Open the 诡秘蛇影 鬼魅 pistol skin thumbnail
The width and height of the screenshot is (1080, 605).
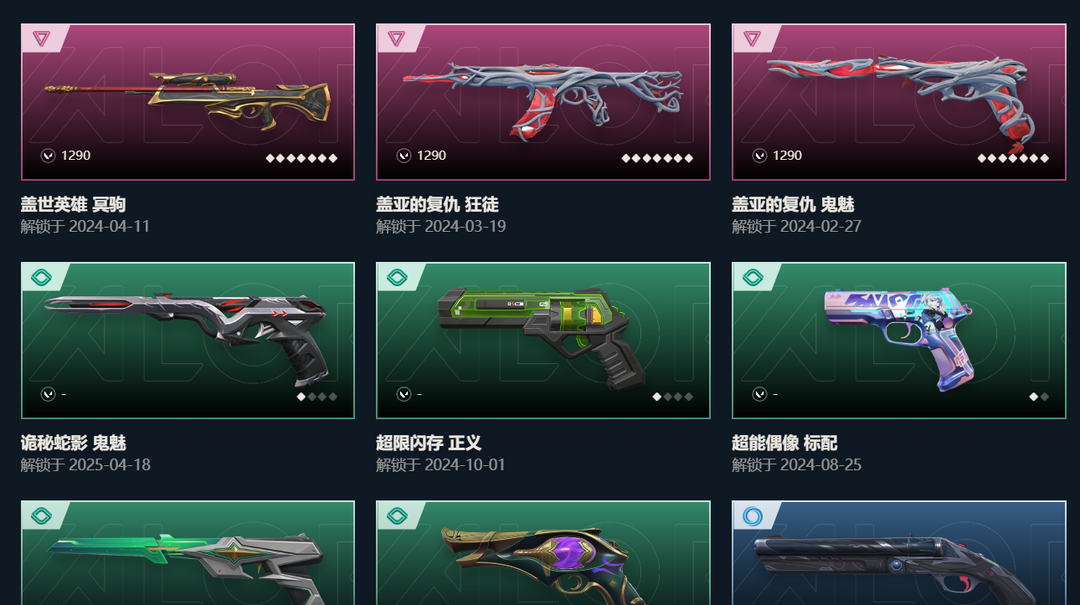(188, 340)
